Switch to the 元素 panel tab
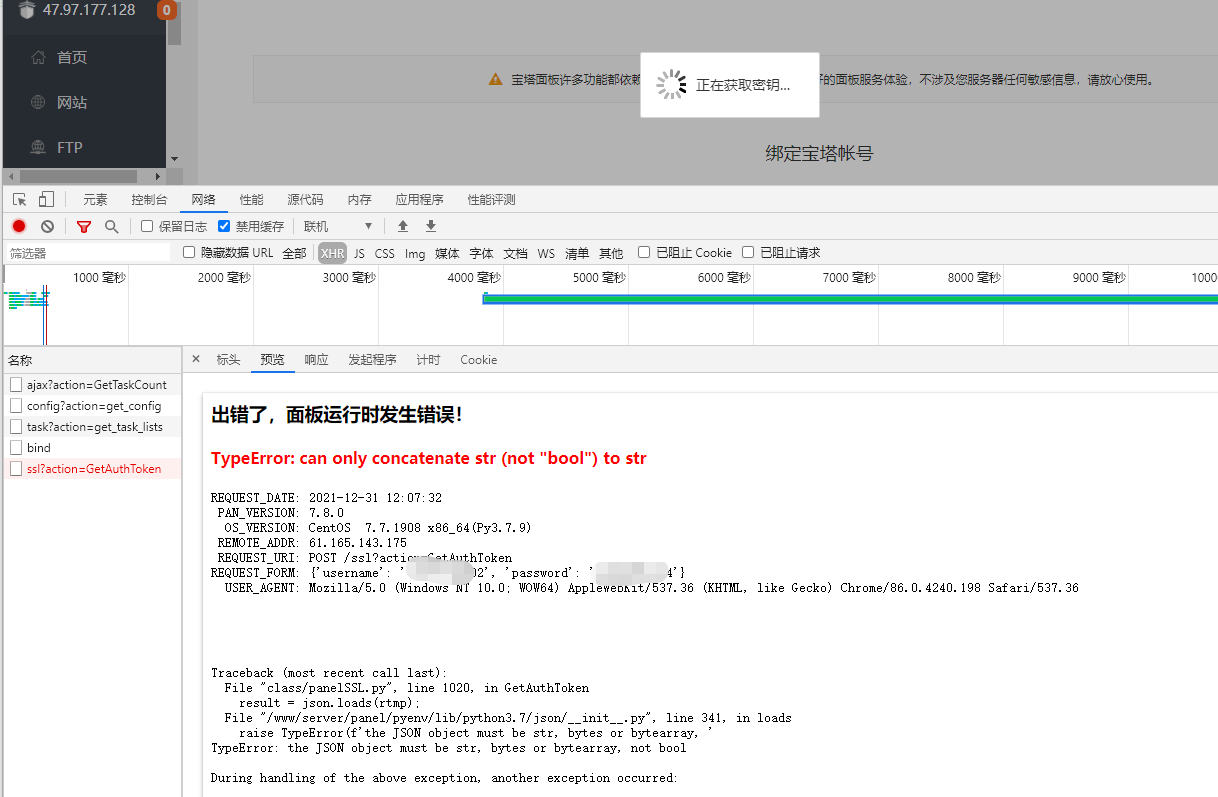Image resolution: width=1218 pixels, height=797 pixels. [95, 200]
